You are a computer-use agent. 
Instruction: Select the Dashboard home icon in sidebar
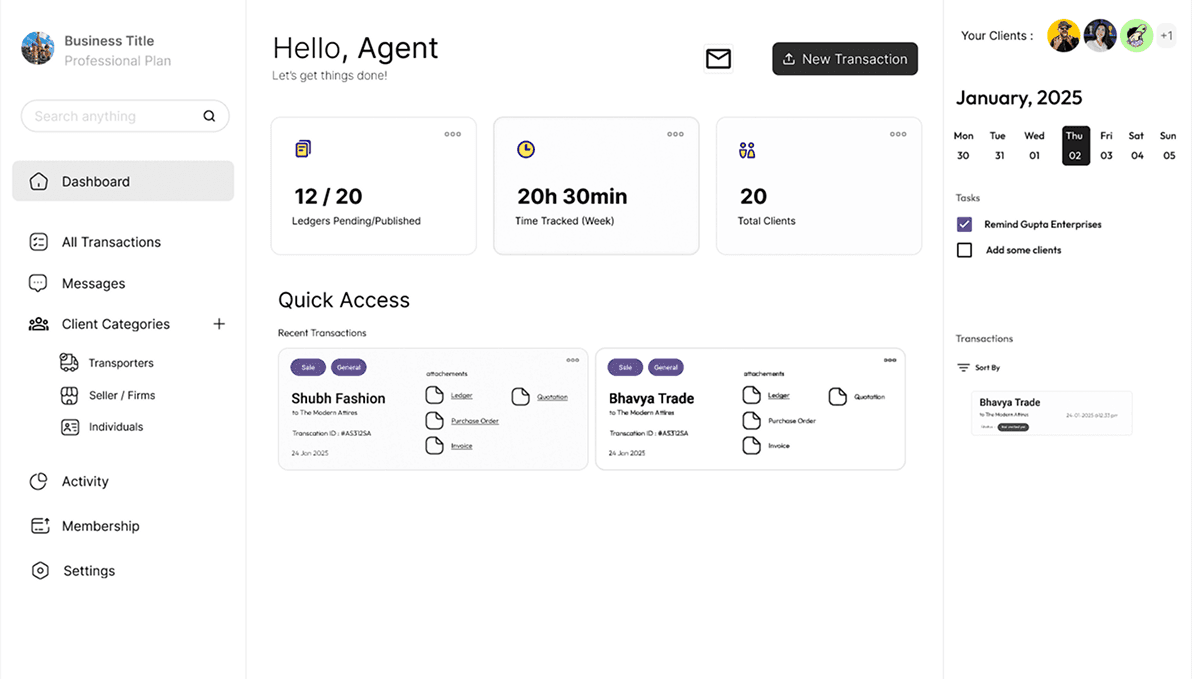38,181
